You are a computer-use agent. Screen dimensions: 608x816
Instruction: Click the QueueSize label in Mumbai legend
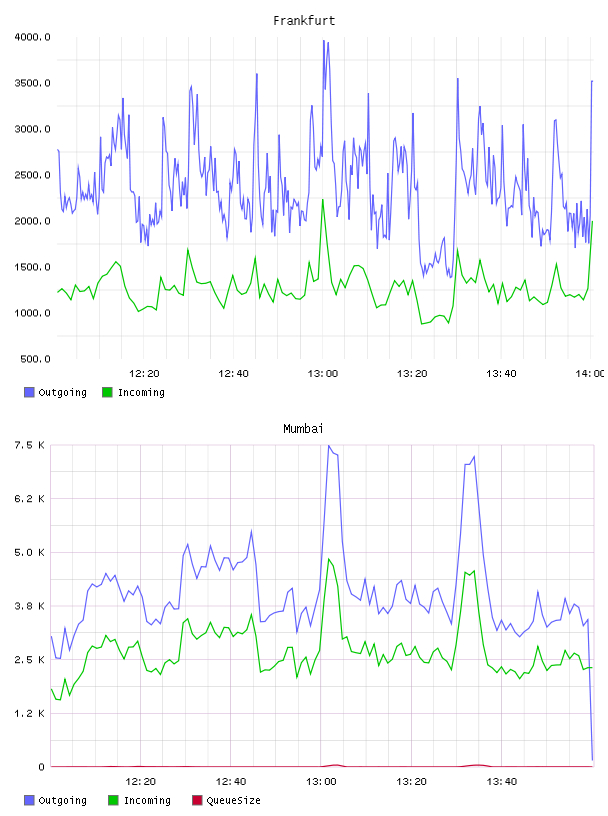pyautogui.click(x=233, y=800)
